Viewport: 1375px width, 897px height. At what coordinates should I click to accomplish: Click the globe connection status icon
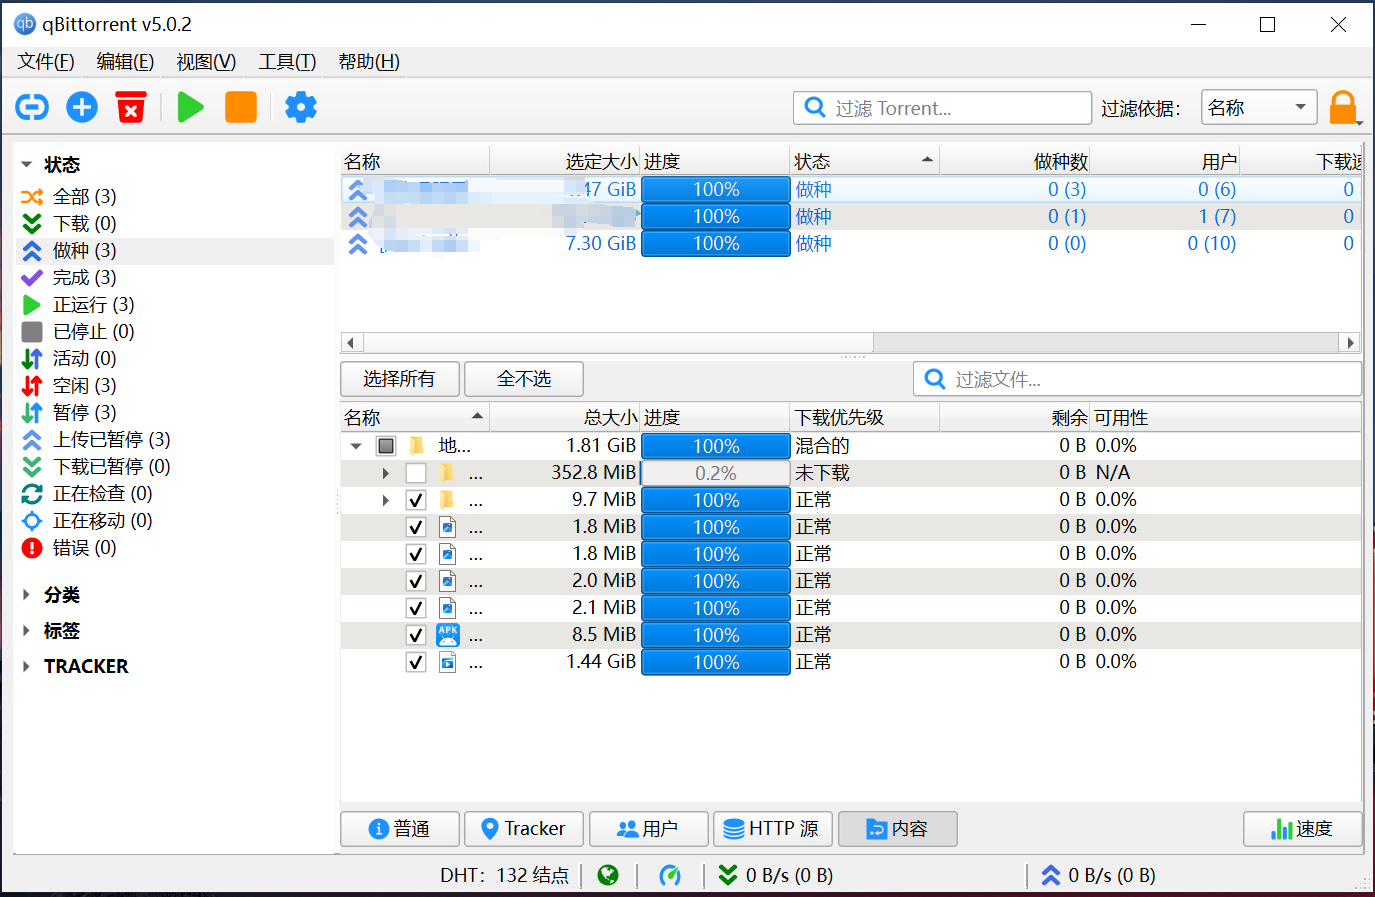click(608, 875)
